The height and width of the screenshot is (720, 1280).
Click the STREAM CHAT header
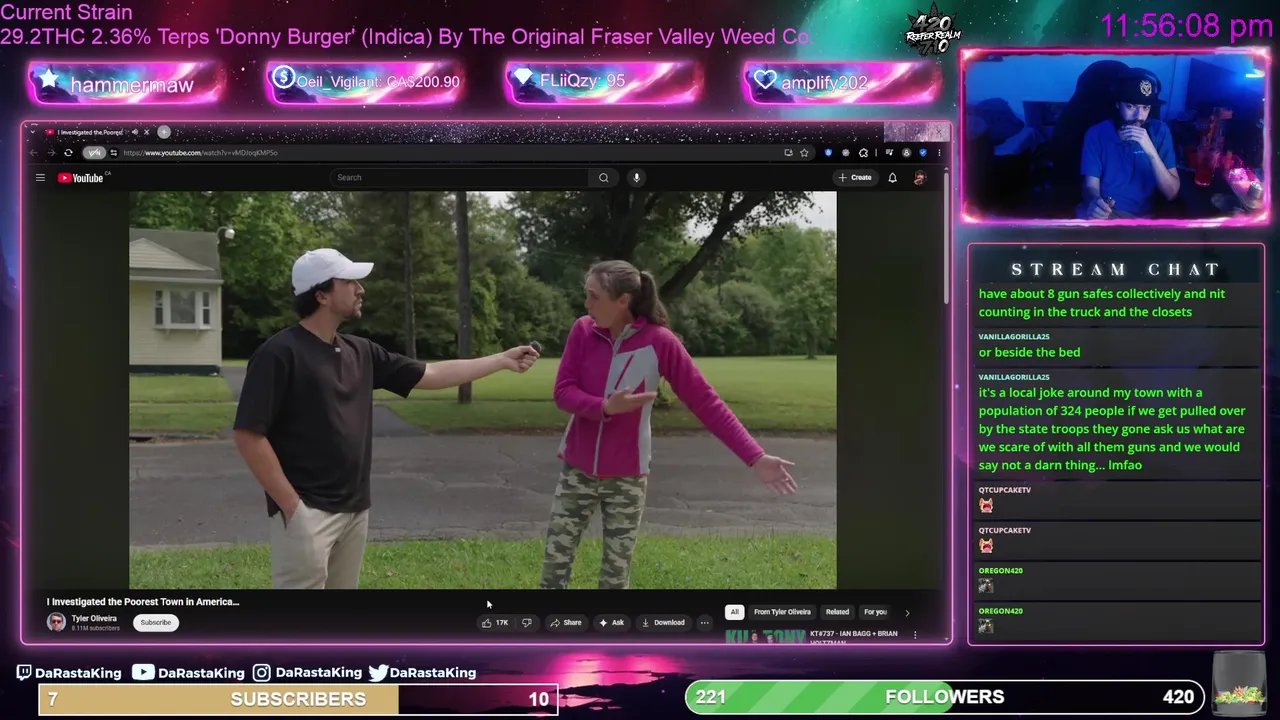click(1115, 269)
